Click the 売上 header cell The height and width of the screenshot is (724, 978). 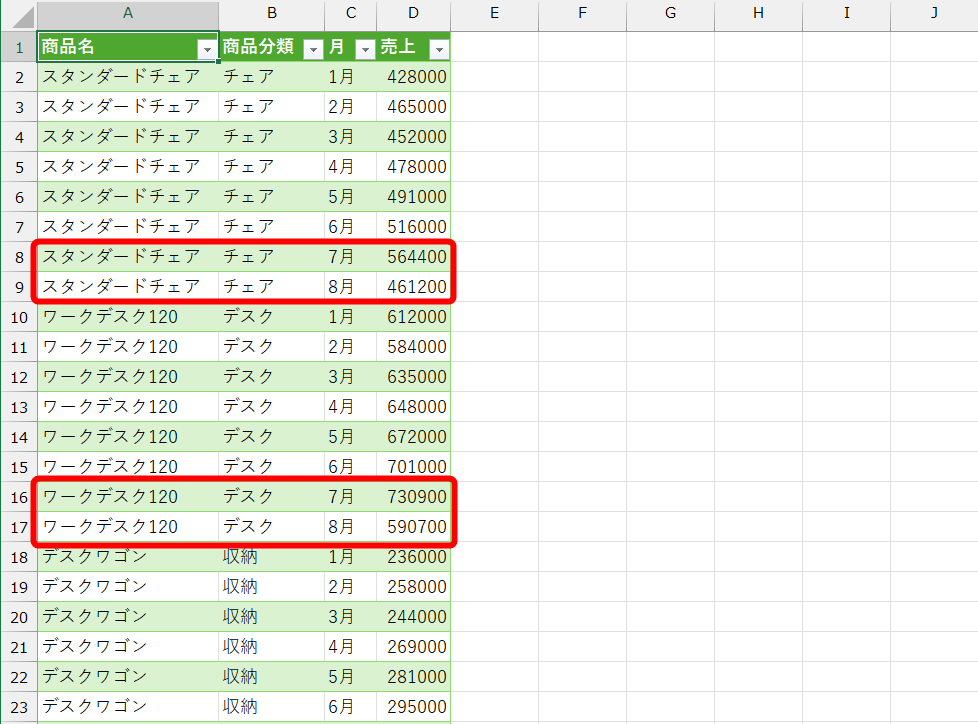click(414, 47)
